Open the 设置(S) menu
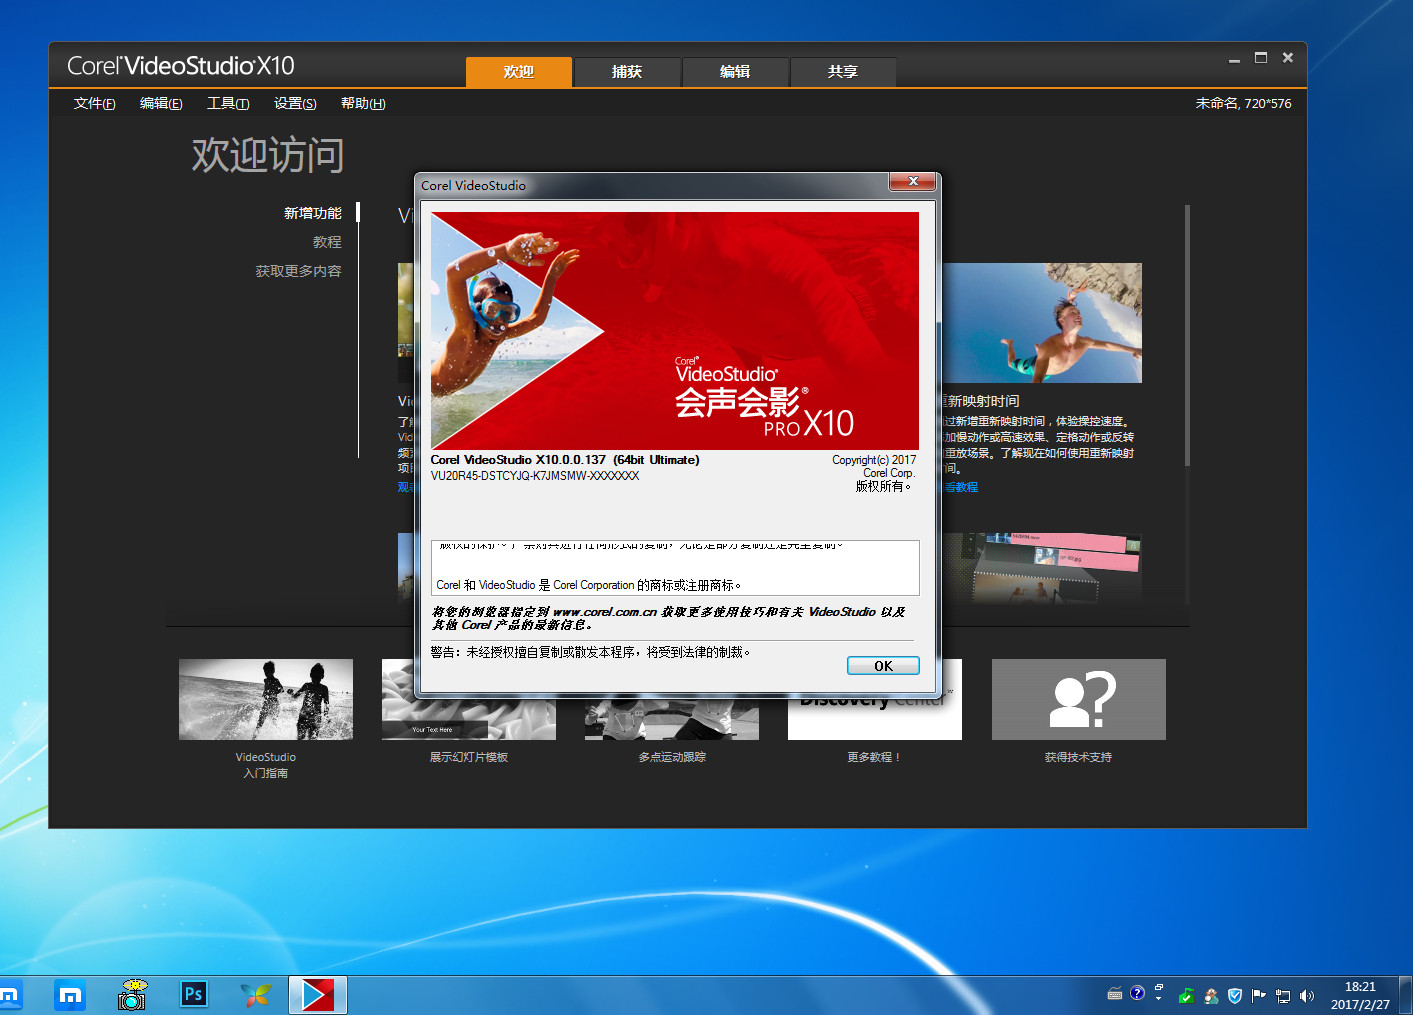This screenshot has height=1015, width=1413. click(295, 103)
